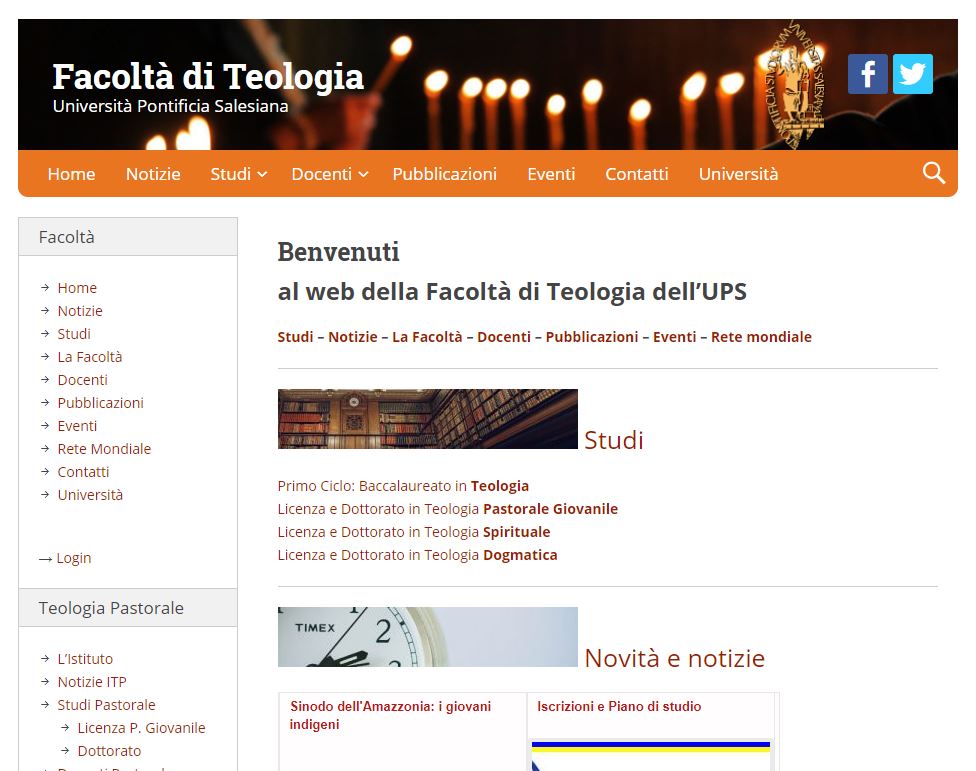Open the Twitter profile icon
The height and width of the screenshot is (771, 976).
click(913, 74)
